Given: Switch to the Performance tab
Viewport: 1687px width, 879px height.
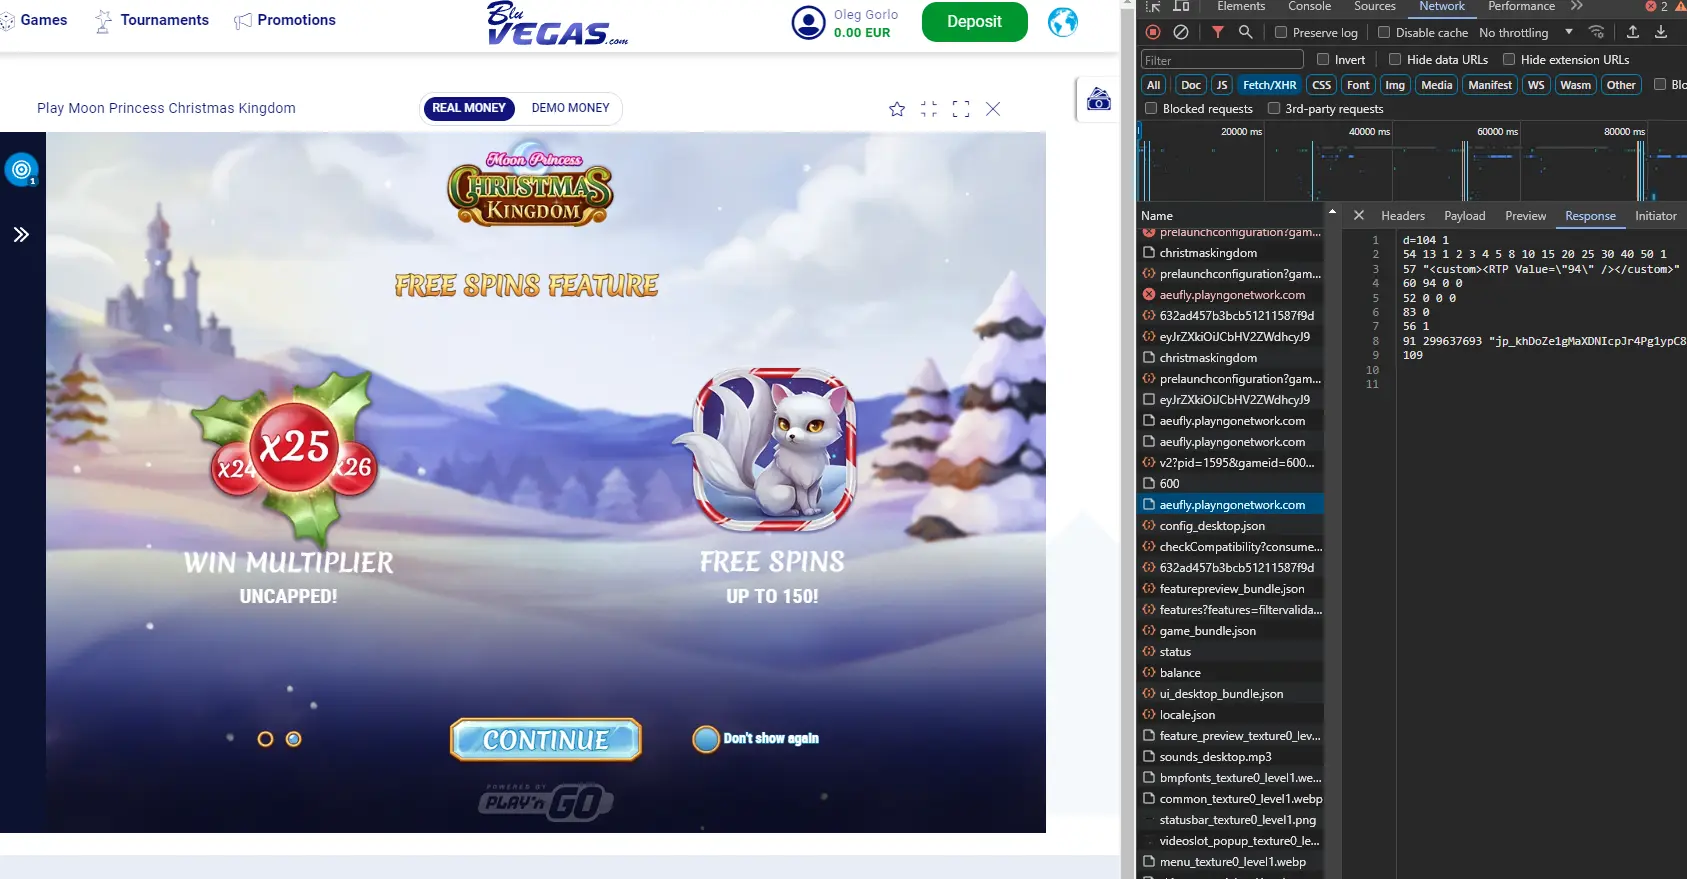Looking at the screenshot, I should point(1521,6).
